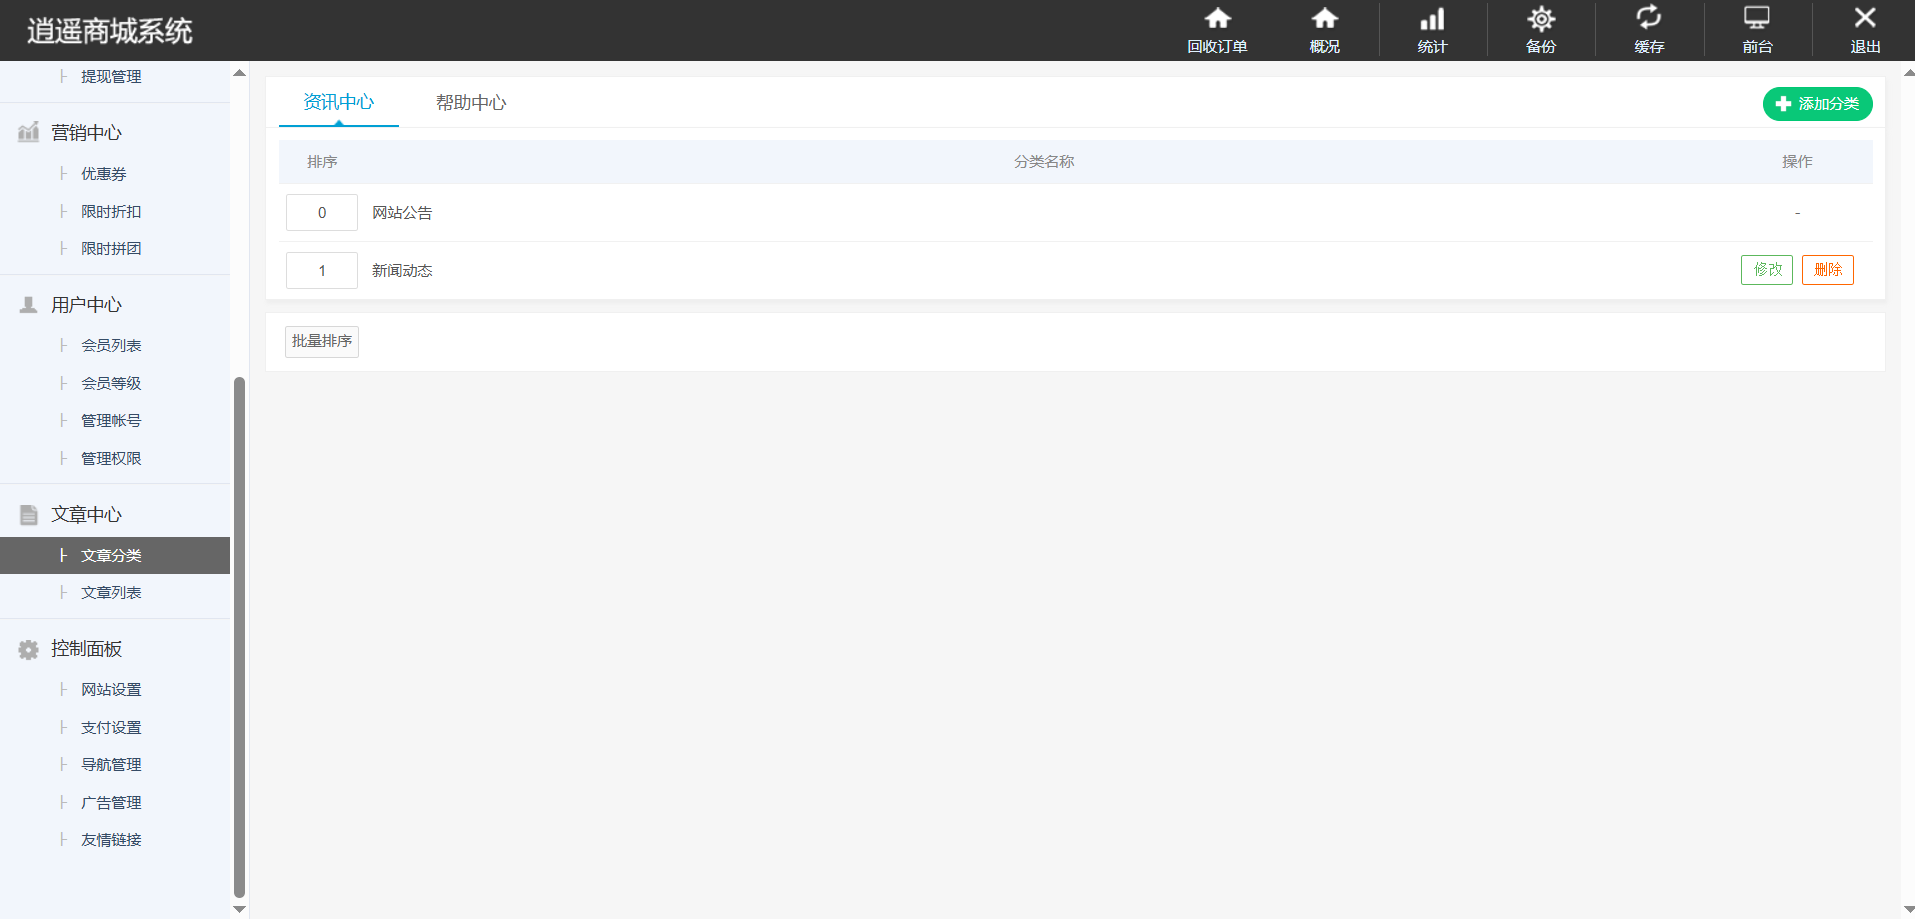The image size is (1915, 919).
Task: Click the 备份 backup gear icon
Action: (x=1540, y=20)
